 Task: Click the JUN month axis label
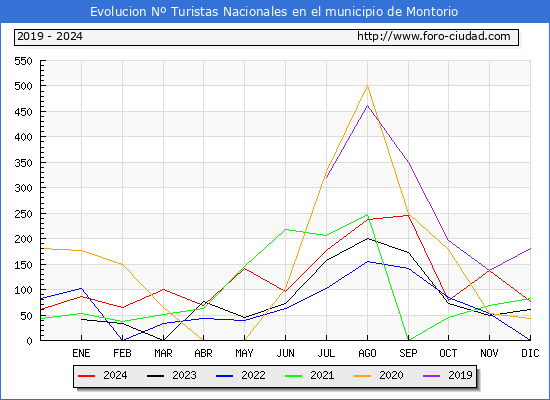pos(286,353)
